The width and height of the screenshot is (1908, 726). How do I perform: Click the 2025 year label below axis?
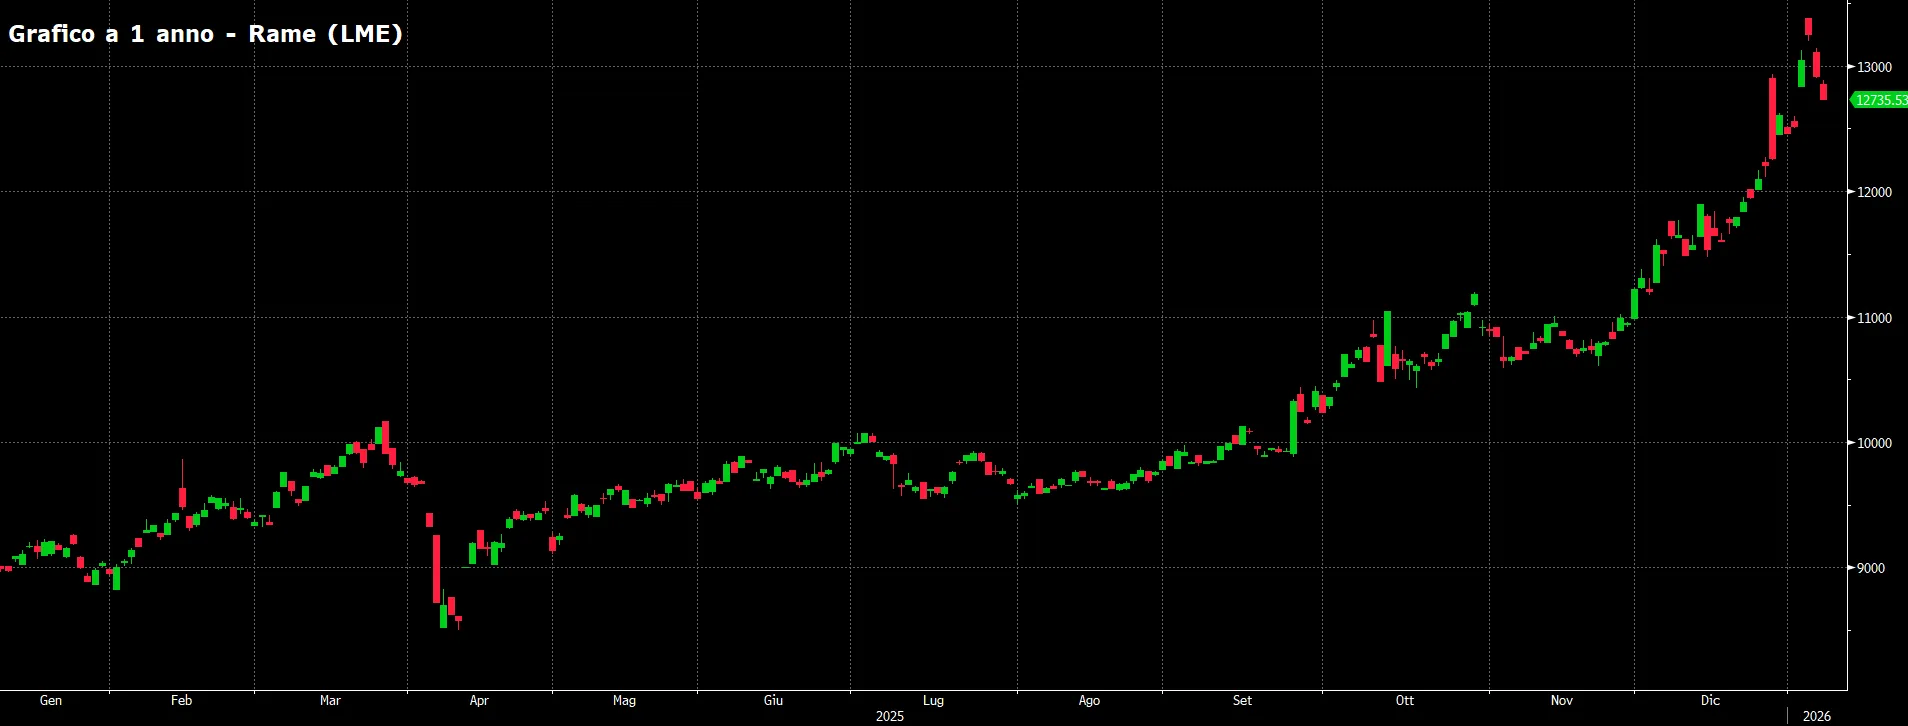(x=890, y=716)
